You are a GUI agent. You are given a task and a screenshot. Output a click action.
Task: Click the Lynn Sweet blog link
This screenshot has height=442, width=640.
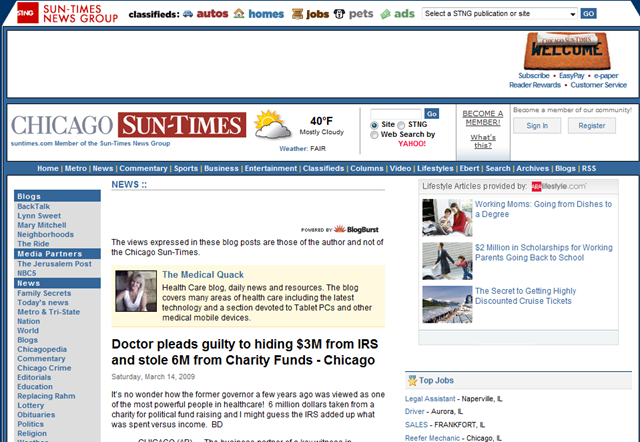coord(39,215)
